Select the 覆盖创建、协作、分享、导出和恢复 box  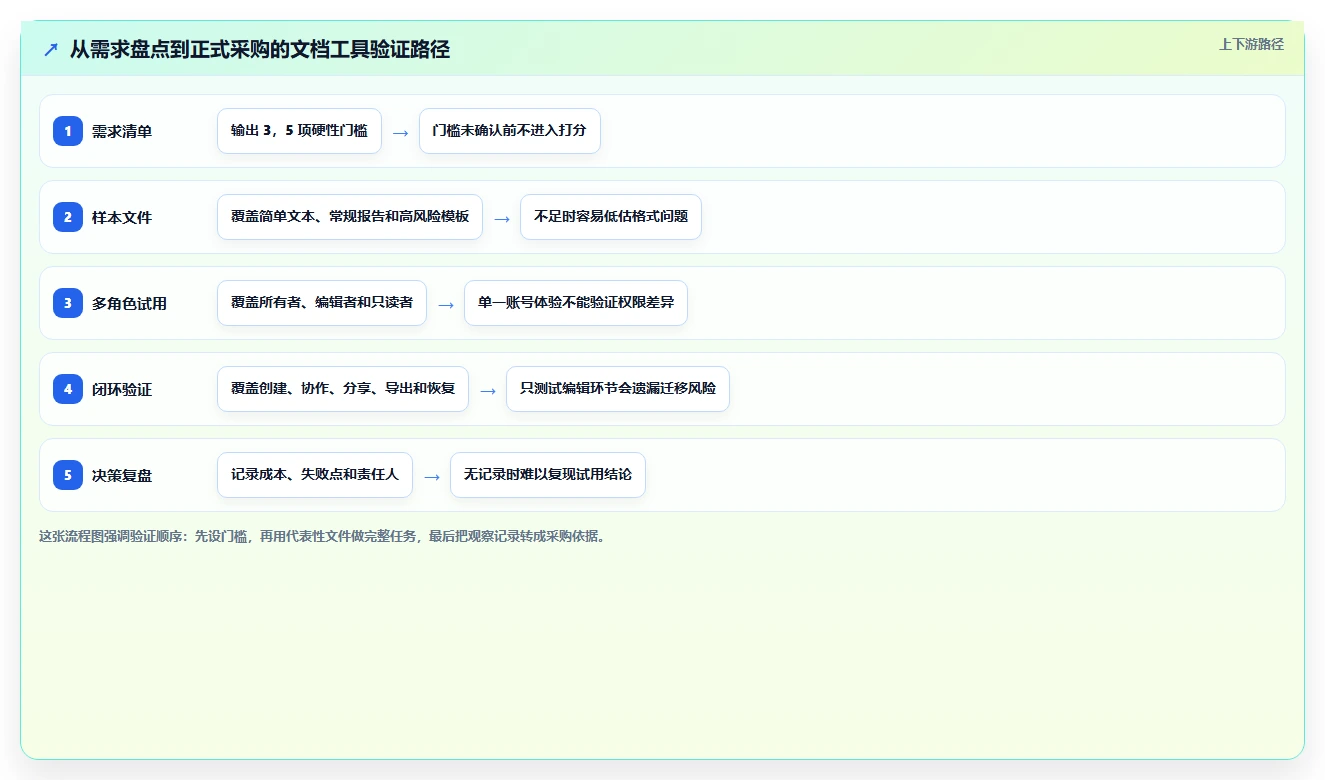click(x=343, y=389)
